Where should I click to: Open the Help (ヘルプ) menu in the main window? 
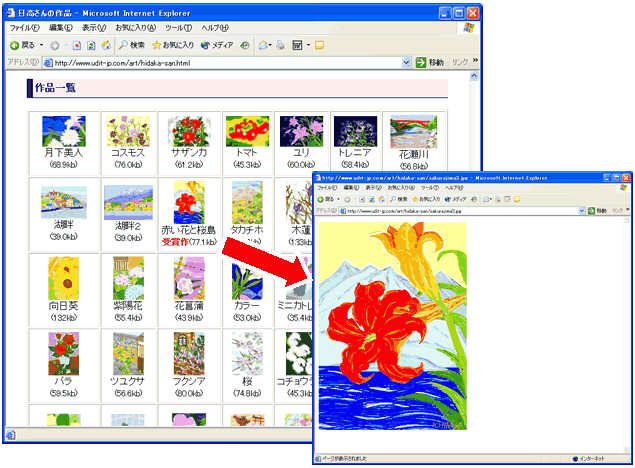point(215,28)
